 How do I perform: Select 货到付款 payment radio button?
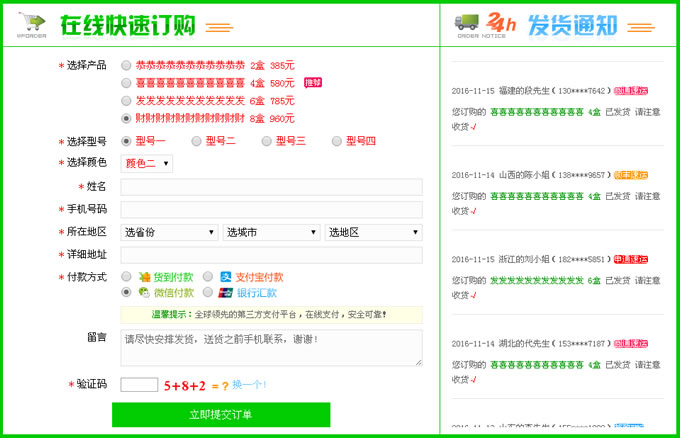click(x=126, y=276)
